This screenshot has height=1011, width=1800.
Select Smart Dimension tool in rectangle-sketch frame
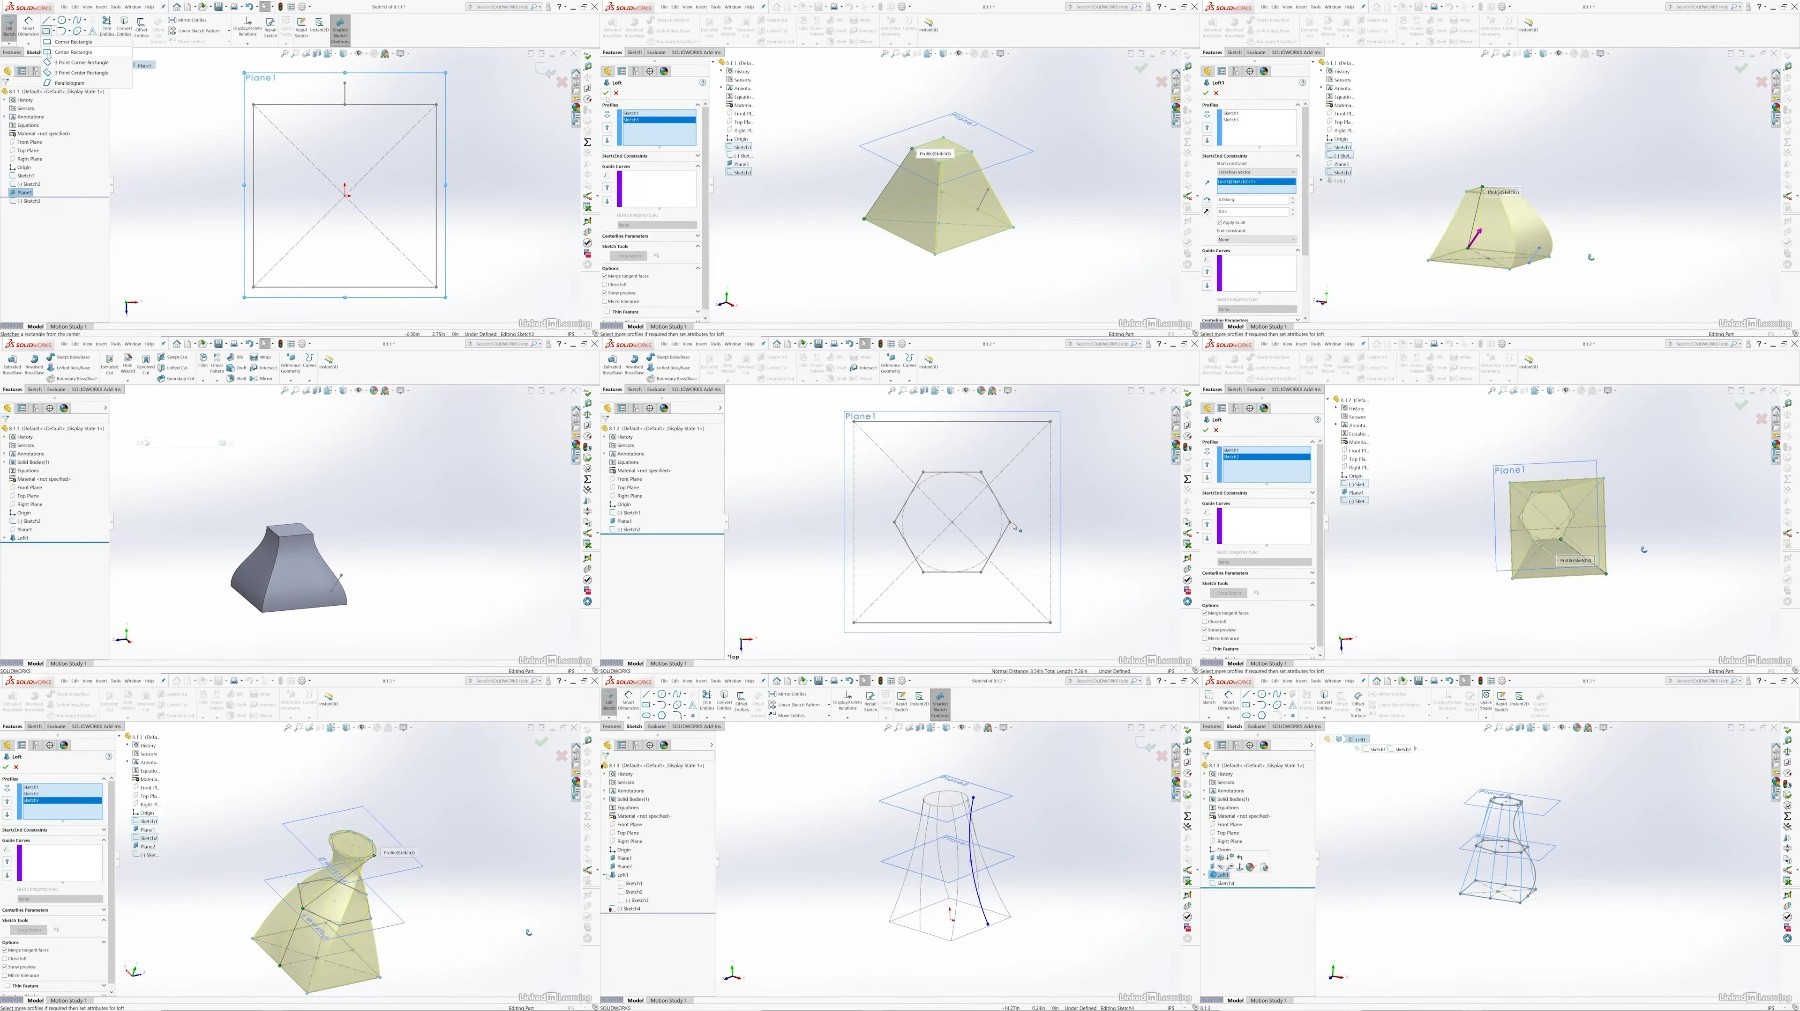pos(28,28)
